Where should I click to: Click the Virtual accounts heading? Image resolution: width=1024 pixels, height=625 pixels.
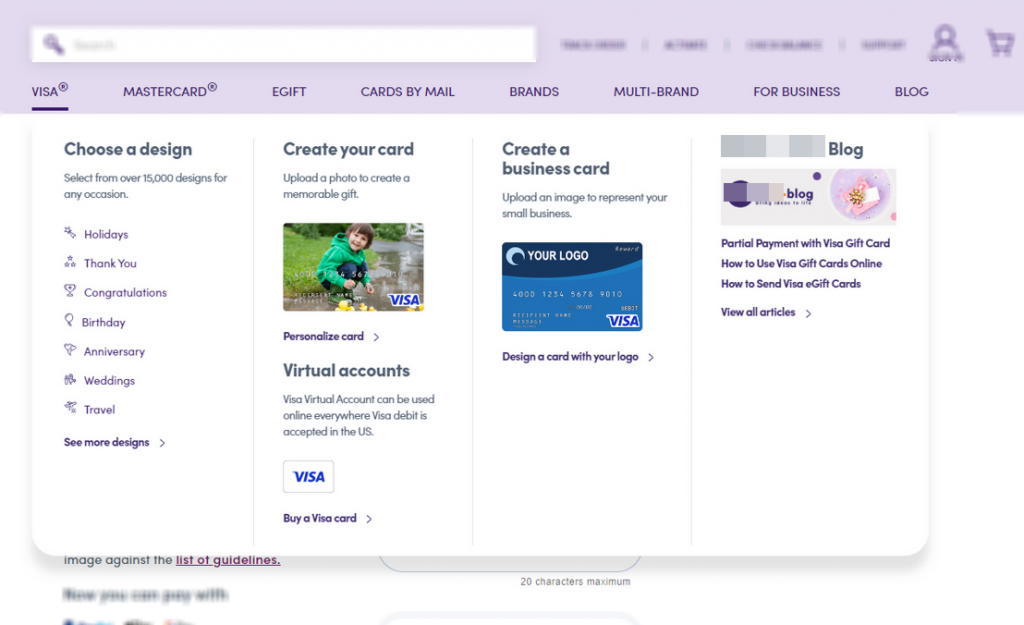click(x=346, y=370)
